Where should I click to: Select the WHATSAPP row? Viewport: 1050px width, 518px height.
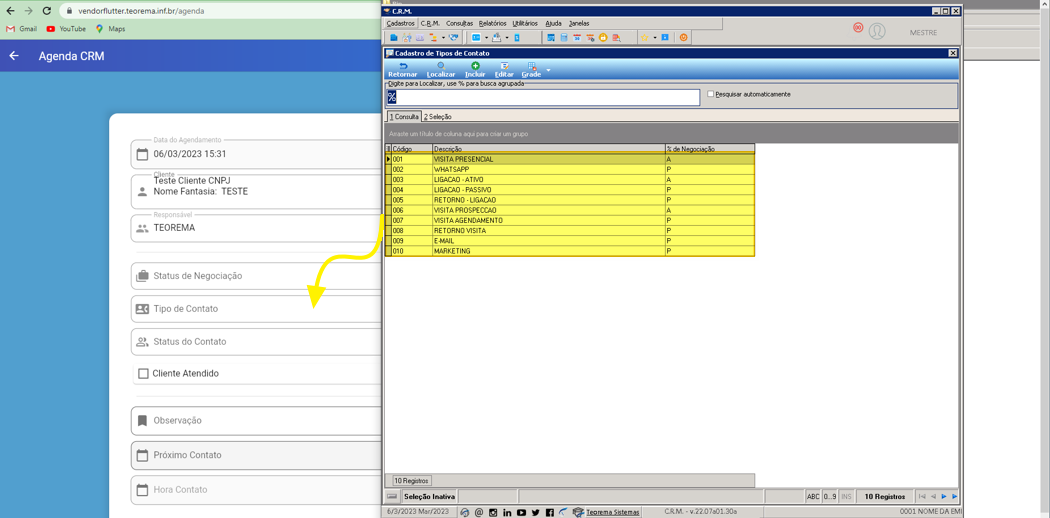coord(571,170)
